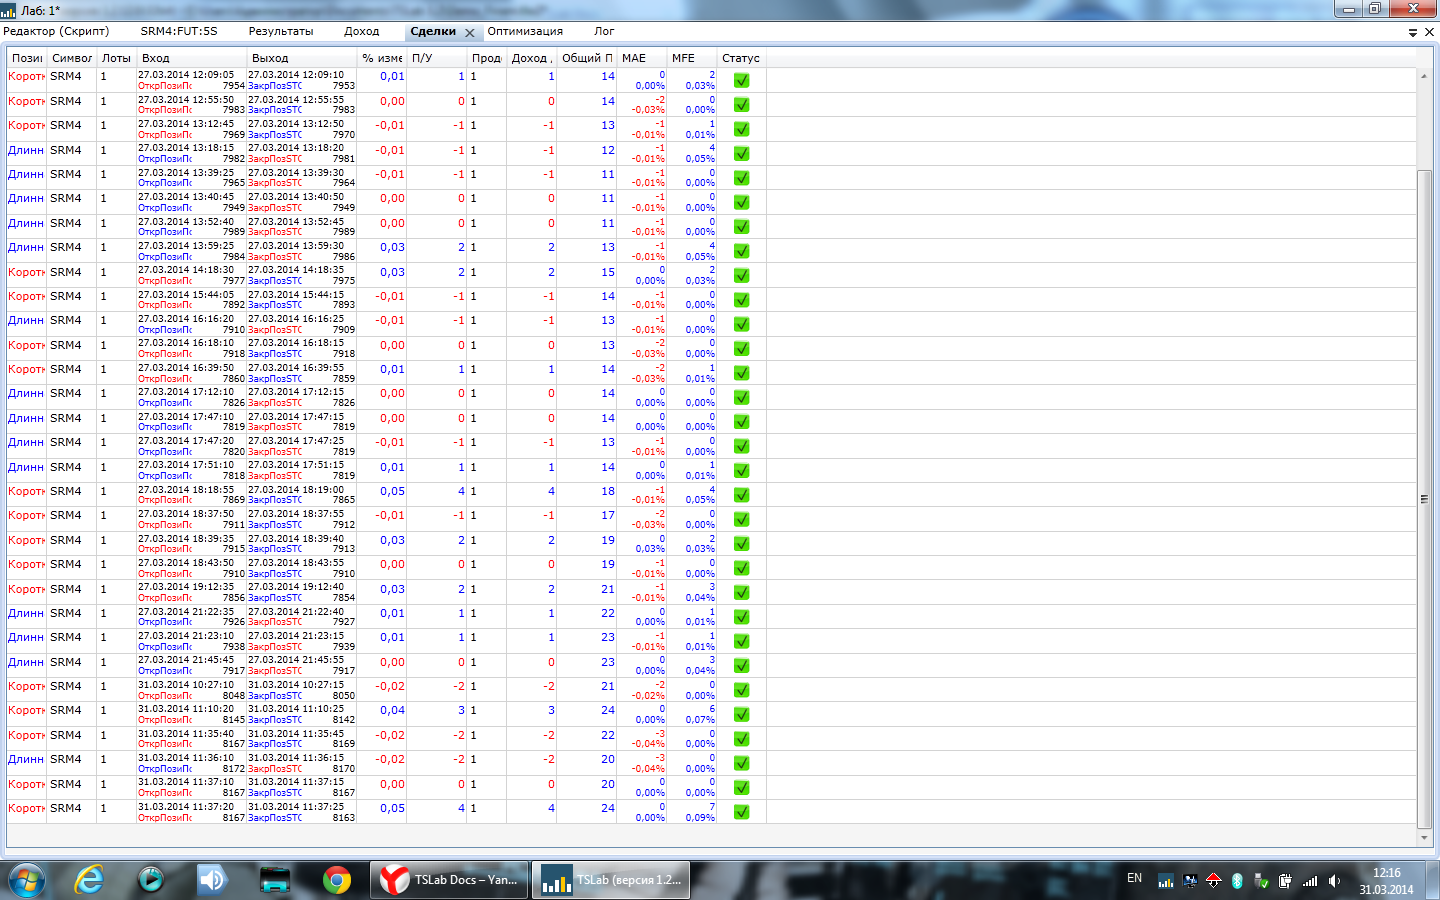Open the tab list dropdown arrow
Image resolution: width=1440 pixels, height=900 pixels.
pos(1413,33)
